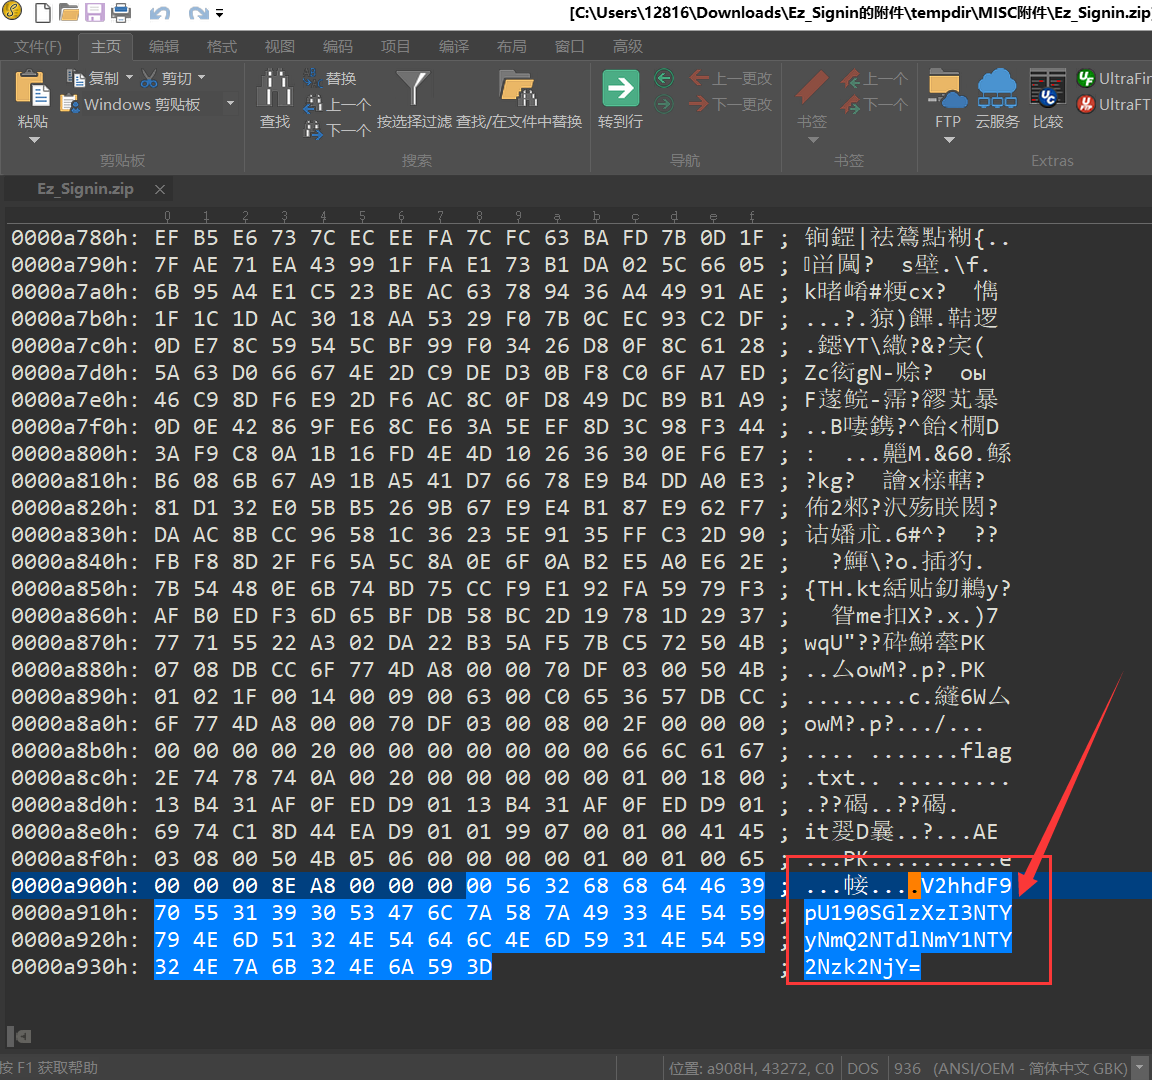Open the Cloud Services (云服务) icon
Screen dimensions: 1152x1080
point(997,88)
